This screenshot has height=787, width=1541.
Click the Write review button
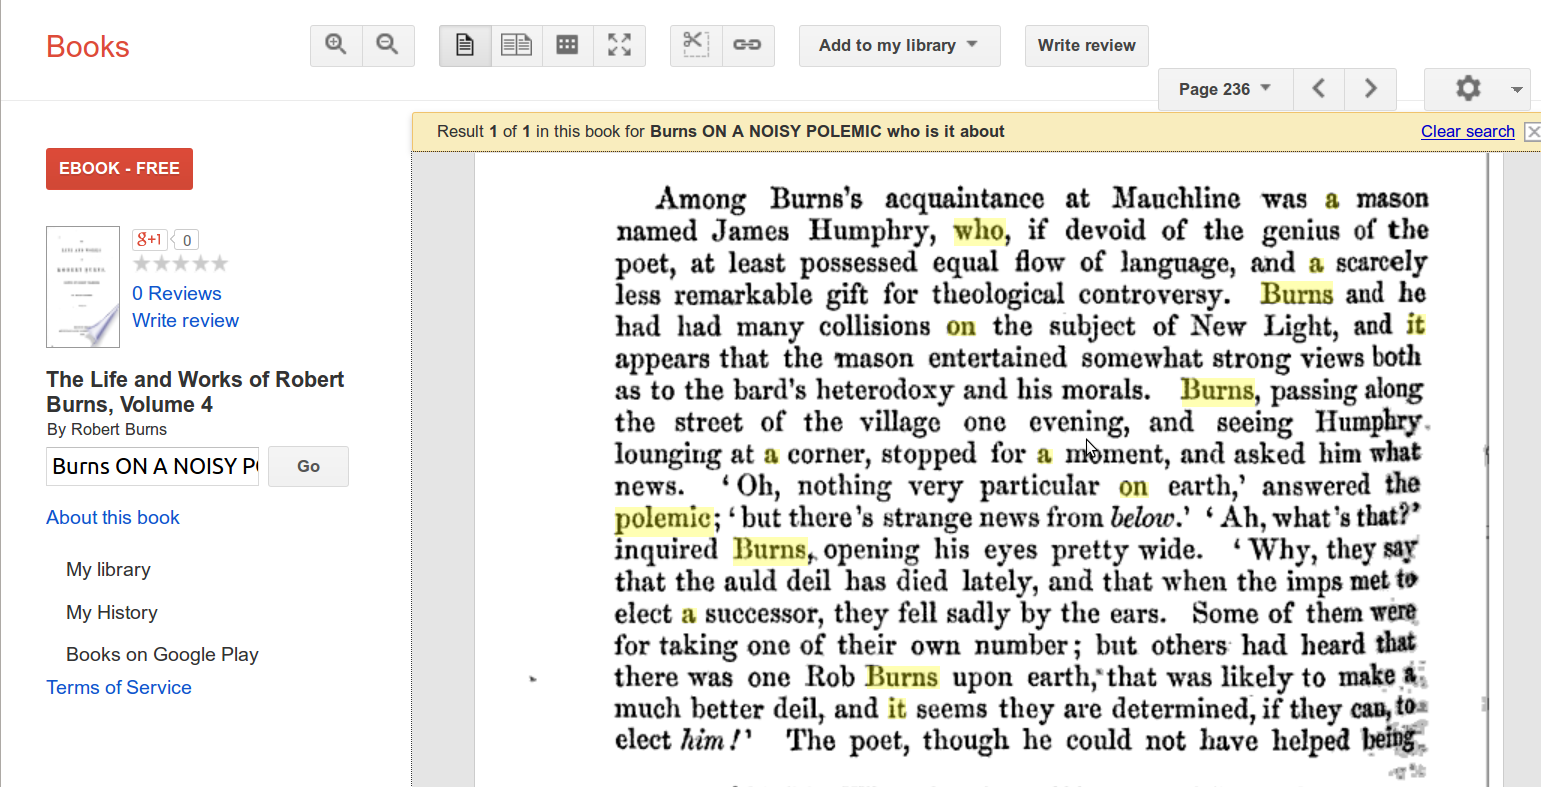tap(1086, 45)
